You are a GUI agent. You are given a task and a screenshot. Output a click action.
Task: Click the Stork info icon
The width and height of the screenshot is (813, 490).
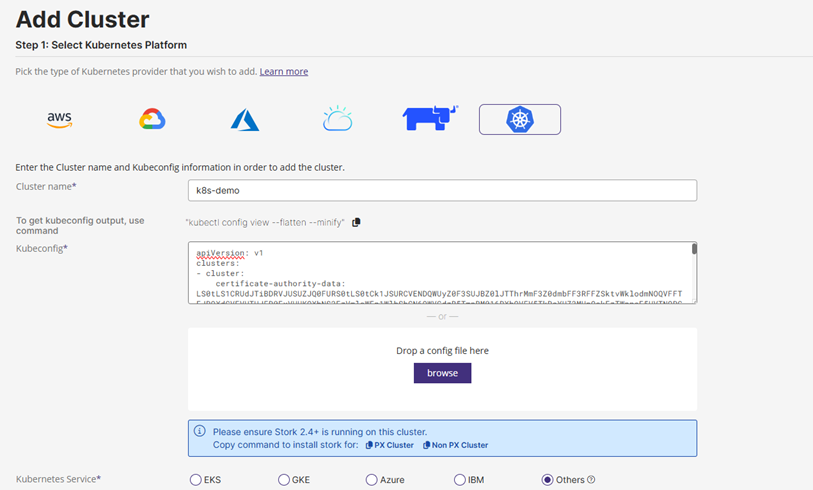click(x=200, y=431)
